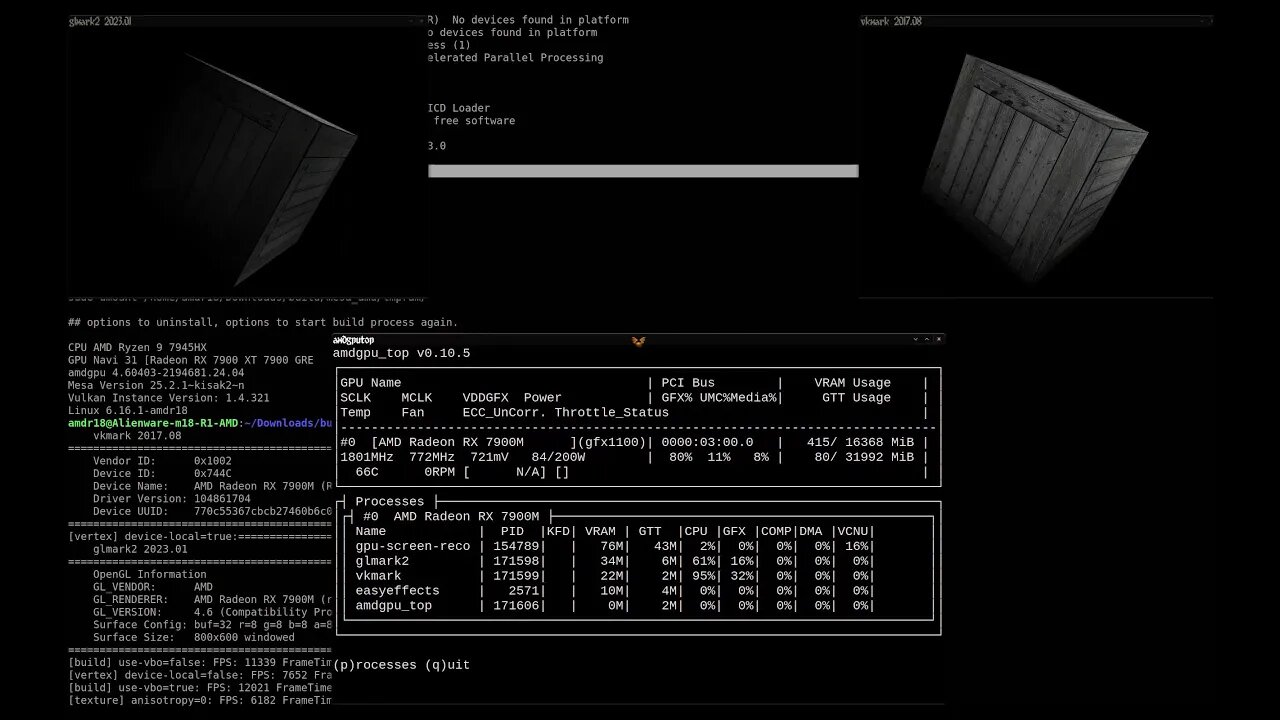Minimize the amdgpu_top window
The width and height of the screenshot is (1280, 720).
tap(916, 340)
